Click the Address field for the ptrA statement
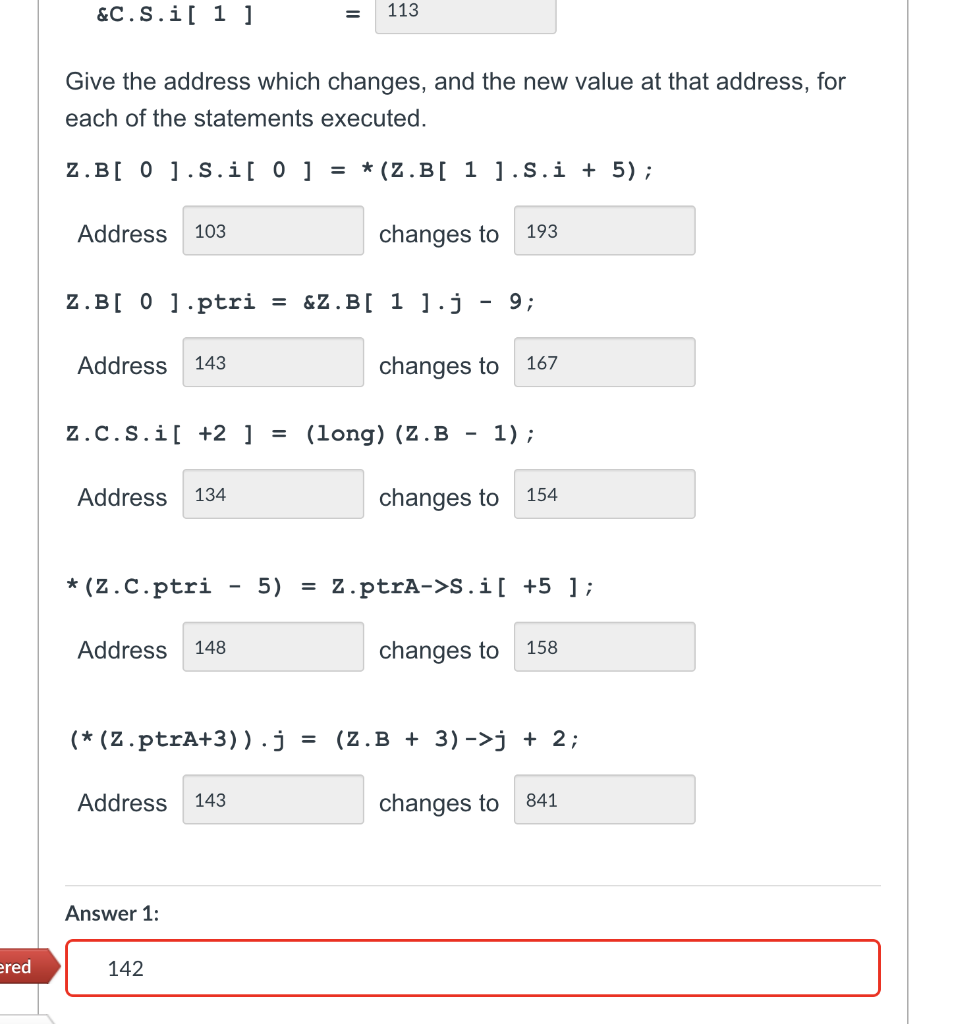This screenshot has height=1024, width=979. click(x=272, y=799)
